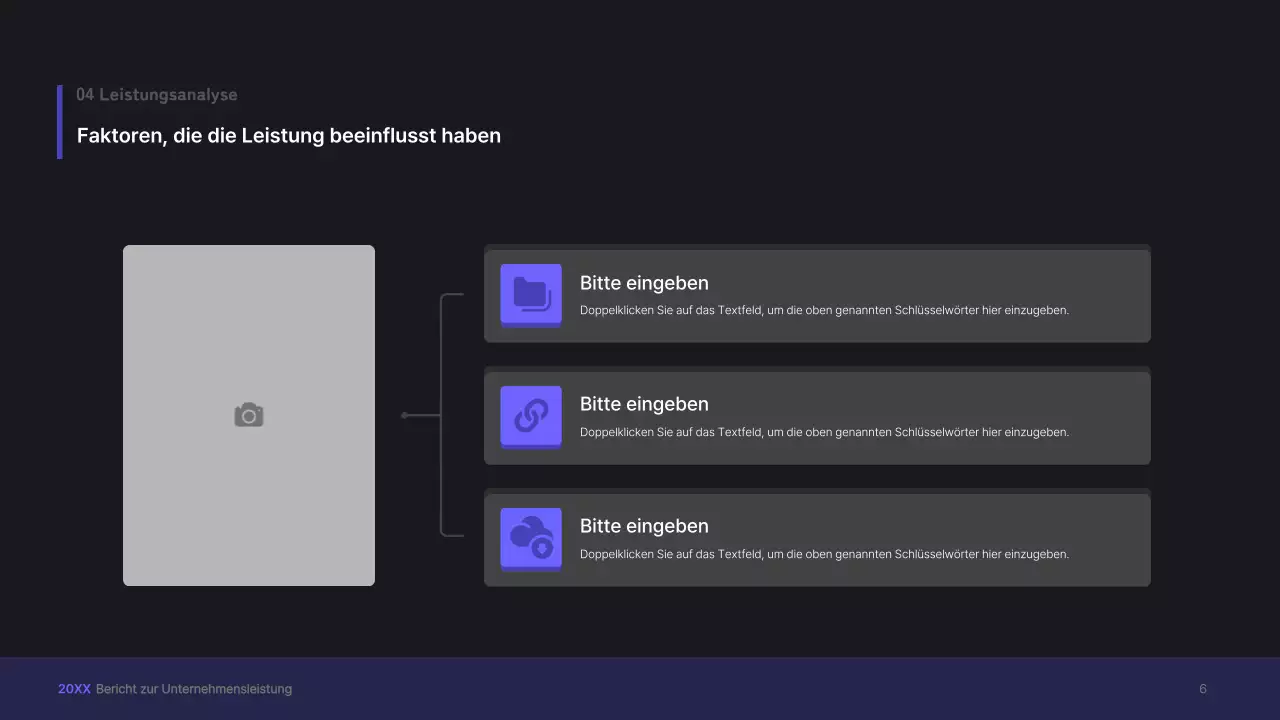Select the gray image placeholder's top area
Viewport: 1280px width, 720px height.
[249, 290]
